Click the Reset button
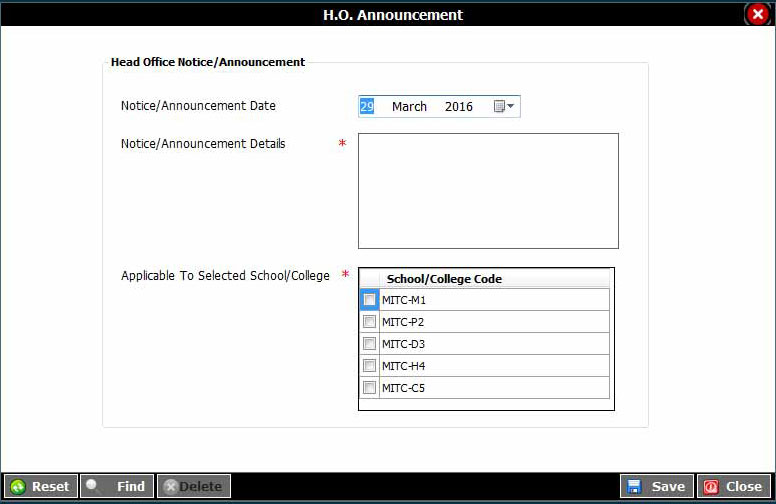776x504 pixels. (x=41, y=487)
